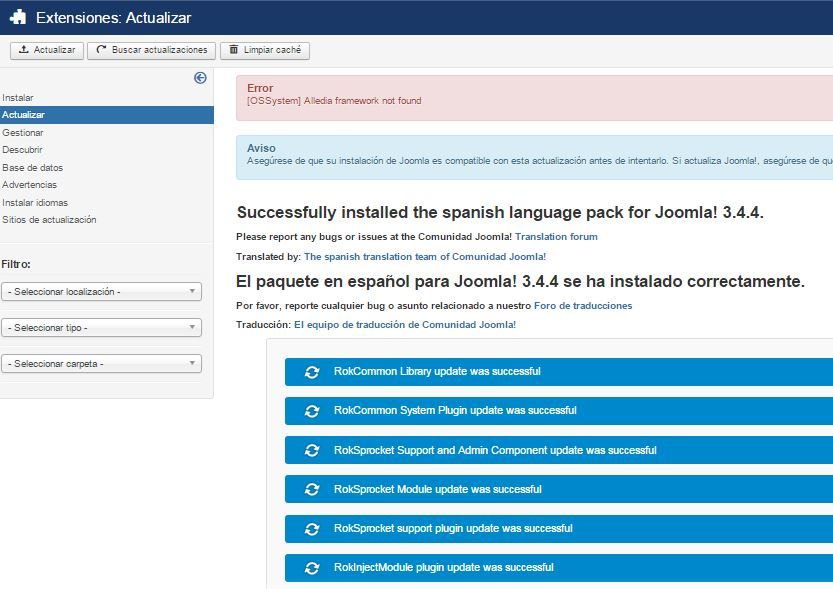Open The spanish translation team of Comunidad Joomla! link
833x589 pixels.
tap(425, 257)
